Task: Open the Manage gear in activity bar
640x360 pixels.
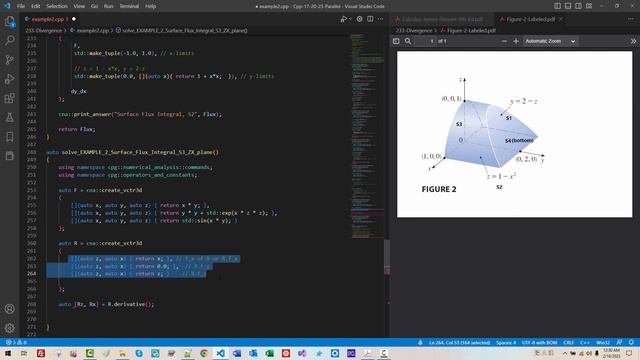Action: tap(9, 327)
